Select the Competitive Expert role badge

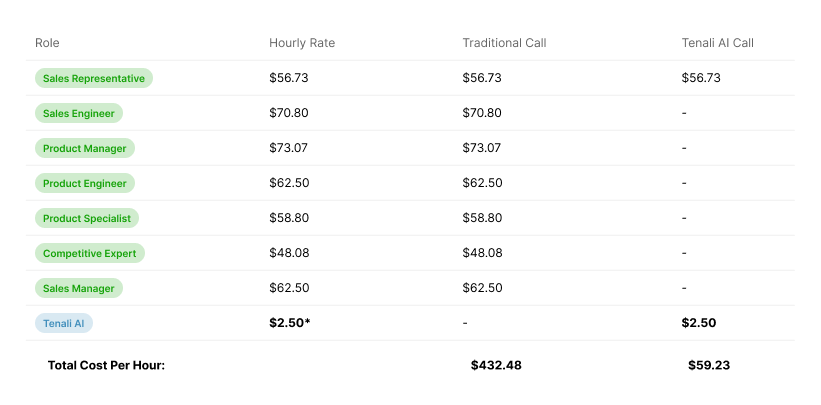coord(89,253)
